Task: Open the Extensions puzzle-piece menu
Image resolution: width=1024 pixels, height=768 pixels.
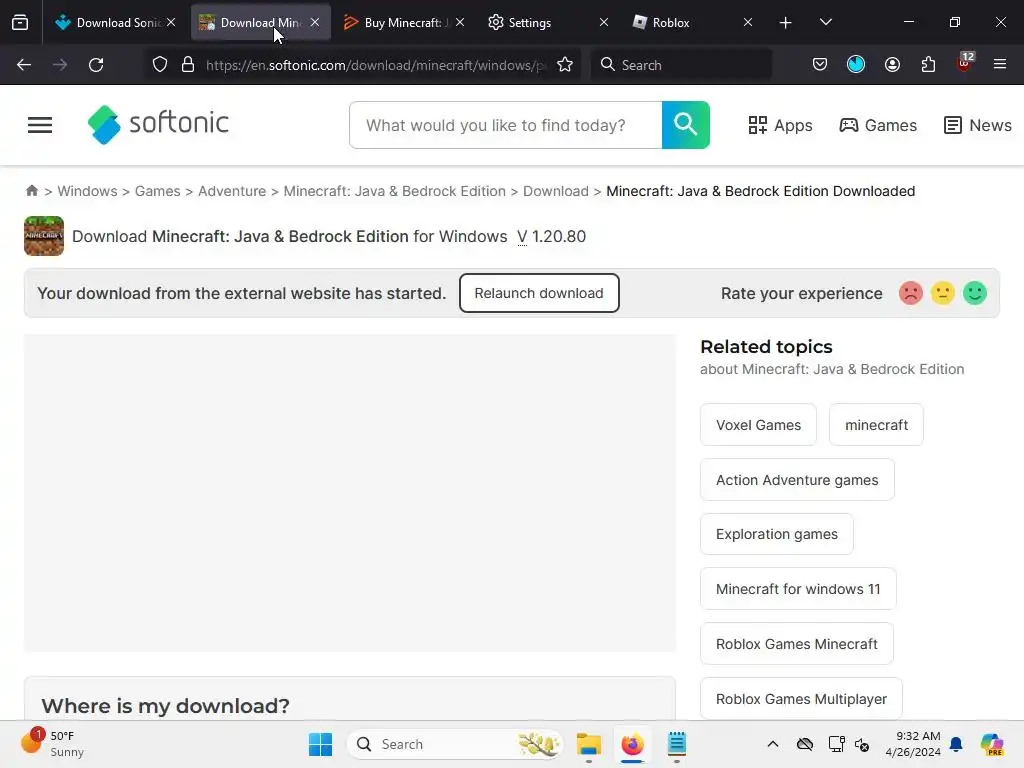Action: [x=928, y=64]
